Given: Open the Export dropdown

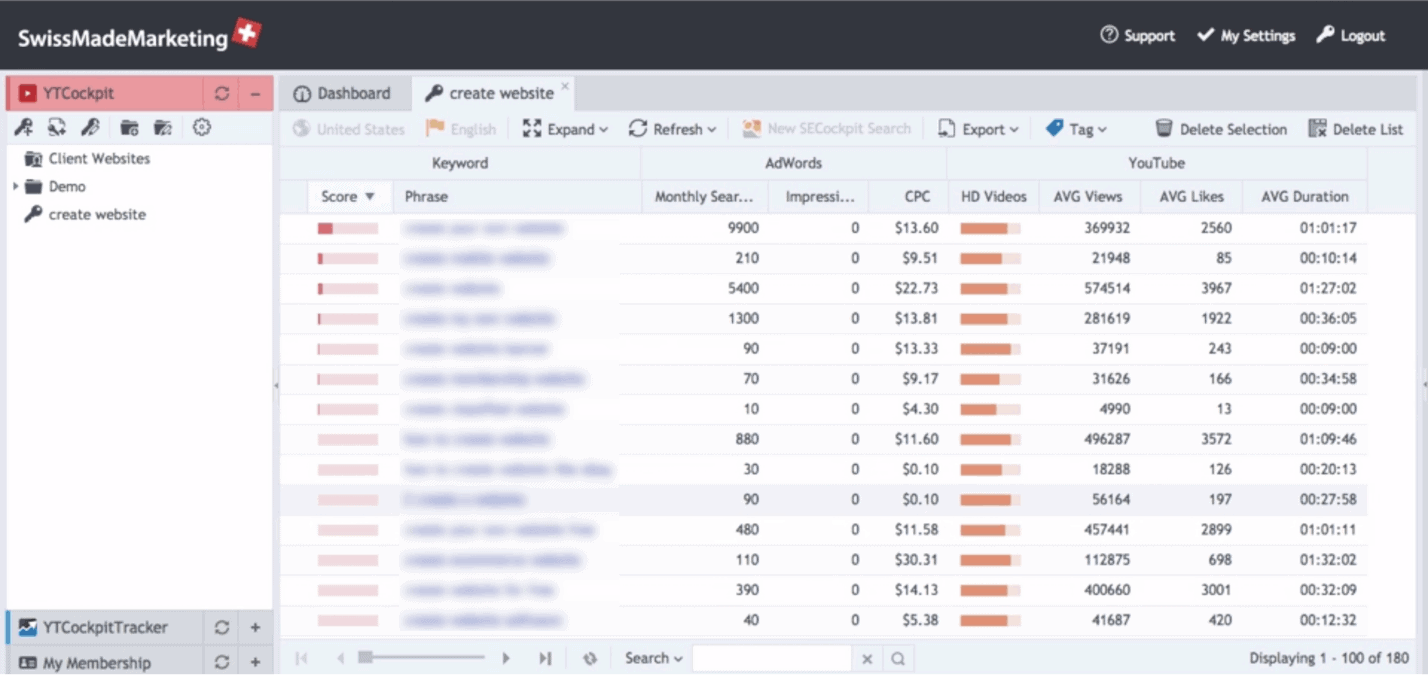Looking at the screenshot, I should point(979,129).
